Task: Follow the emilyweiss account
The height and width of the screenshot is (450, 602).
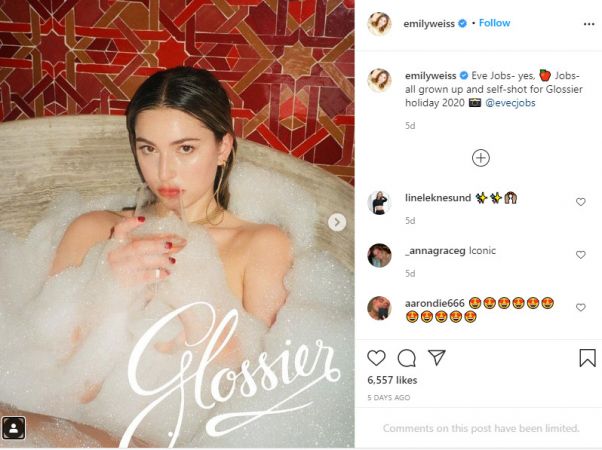Action: (494, 23)
